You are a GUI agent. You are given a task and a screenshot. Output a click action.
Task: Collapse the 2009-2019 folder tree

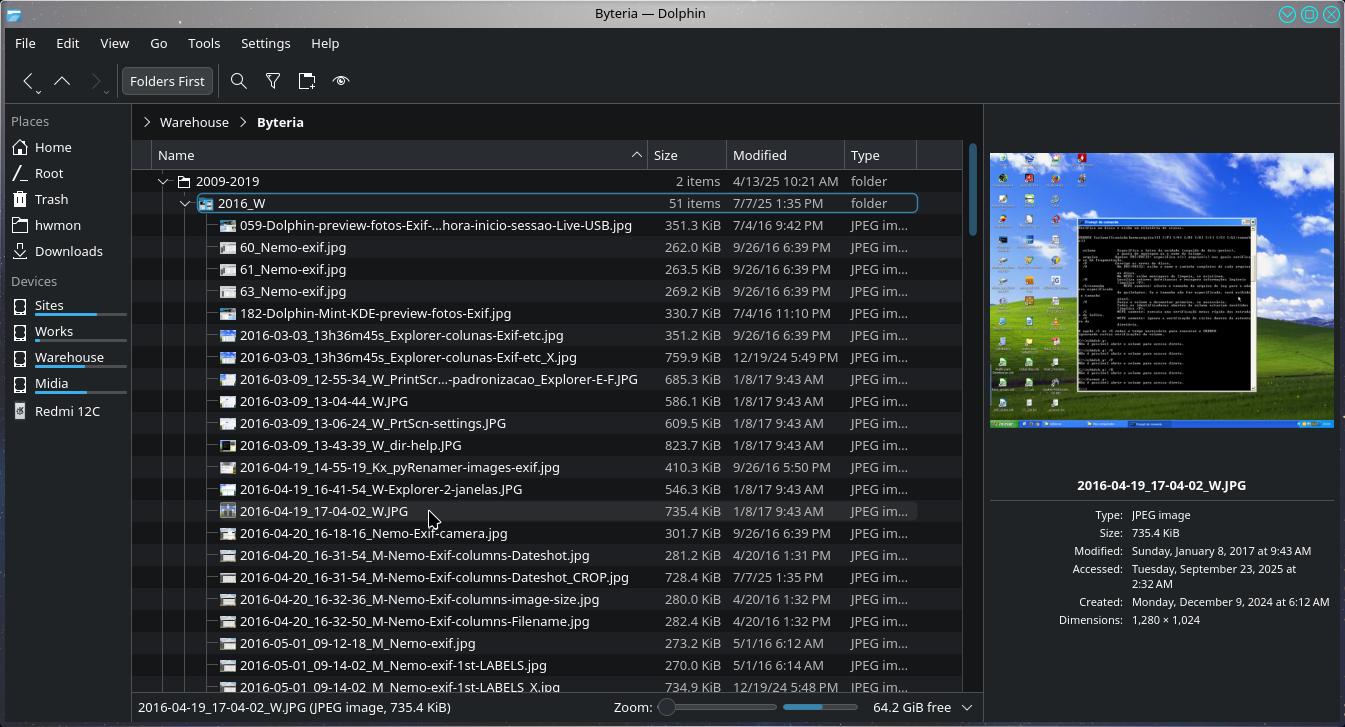pos(163,182)
